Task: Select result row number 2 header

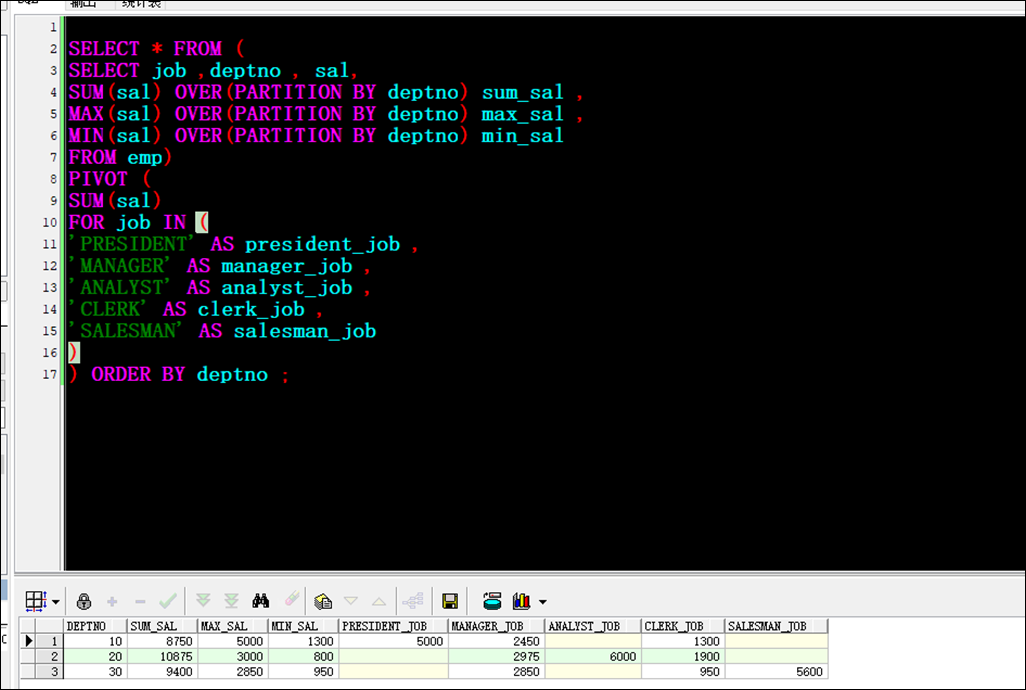Action: coord(49,656)
